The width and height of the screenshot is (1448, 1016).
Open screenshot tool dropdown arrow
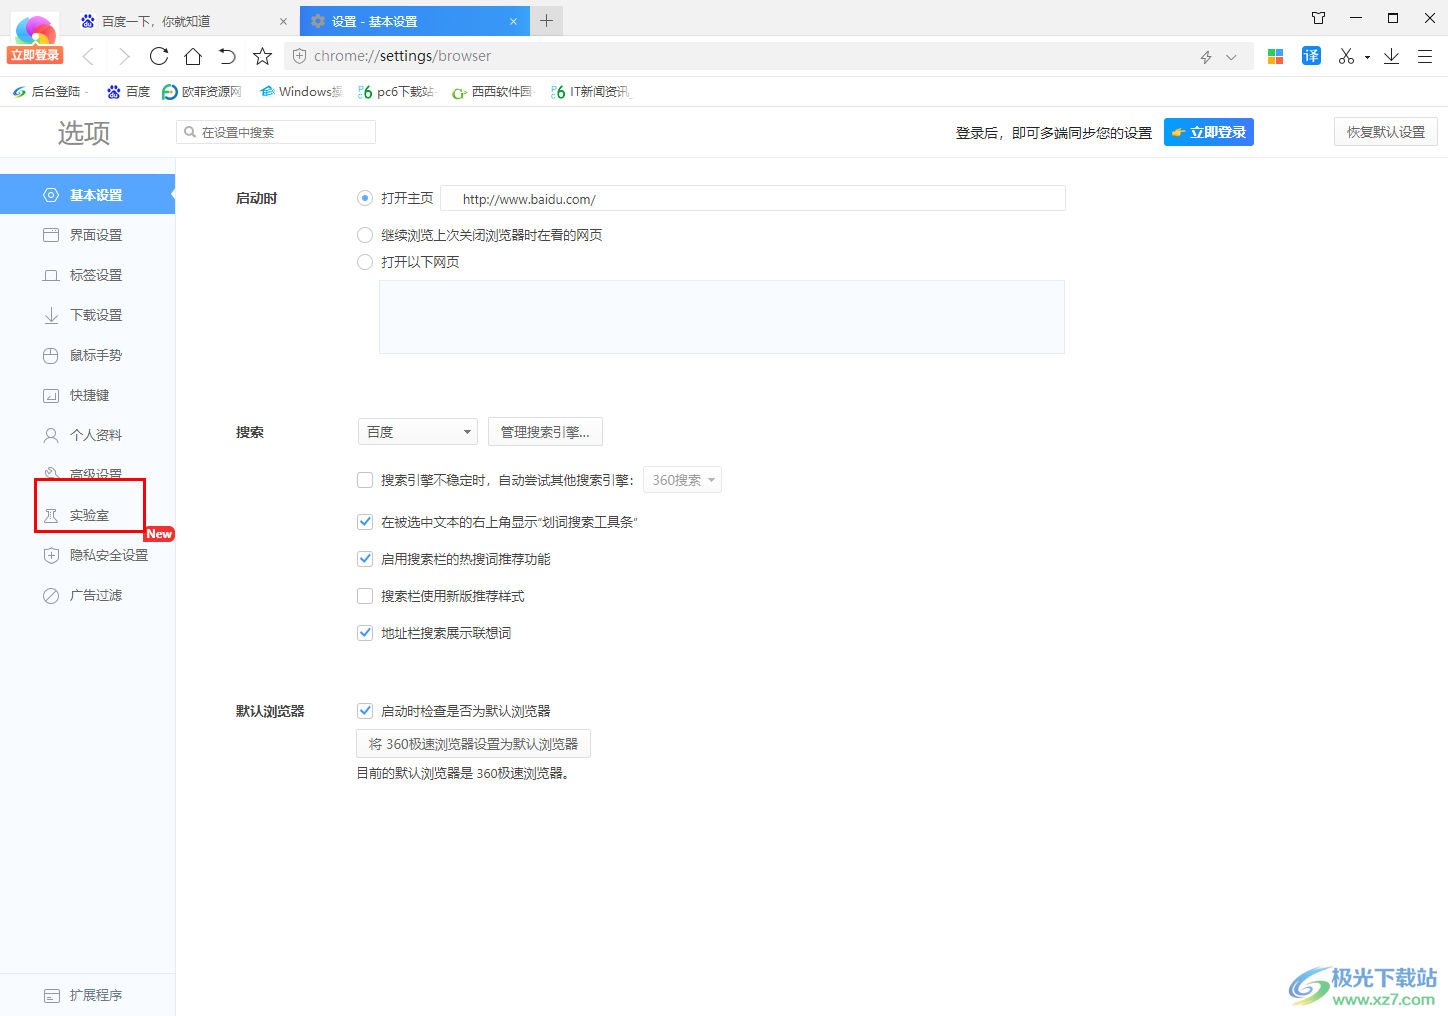pos(1367,58)
